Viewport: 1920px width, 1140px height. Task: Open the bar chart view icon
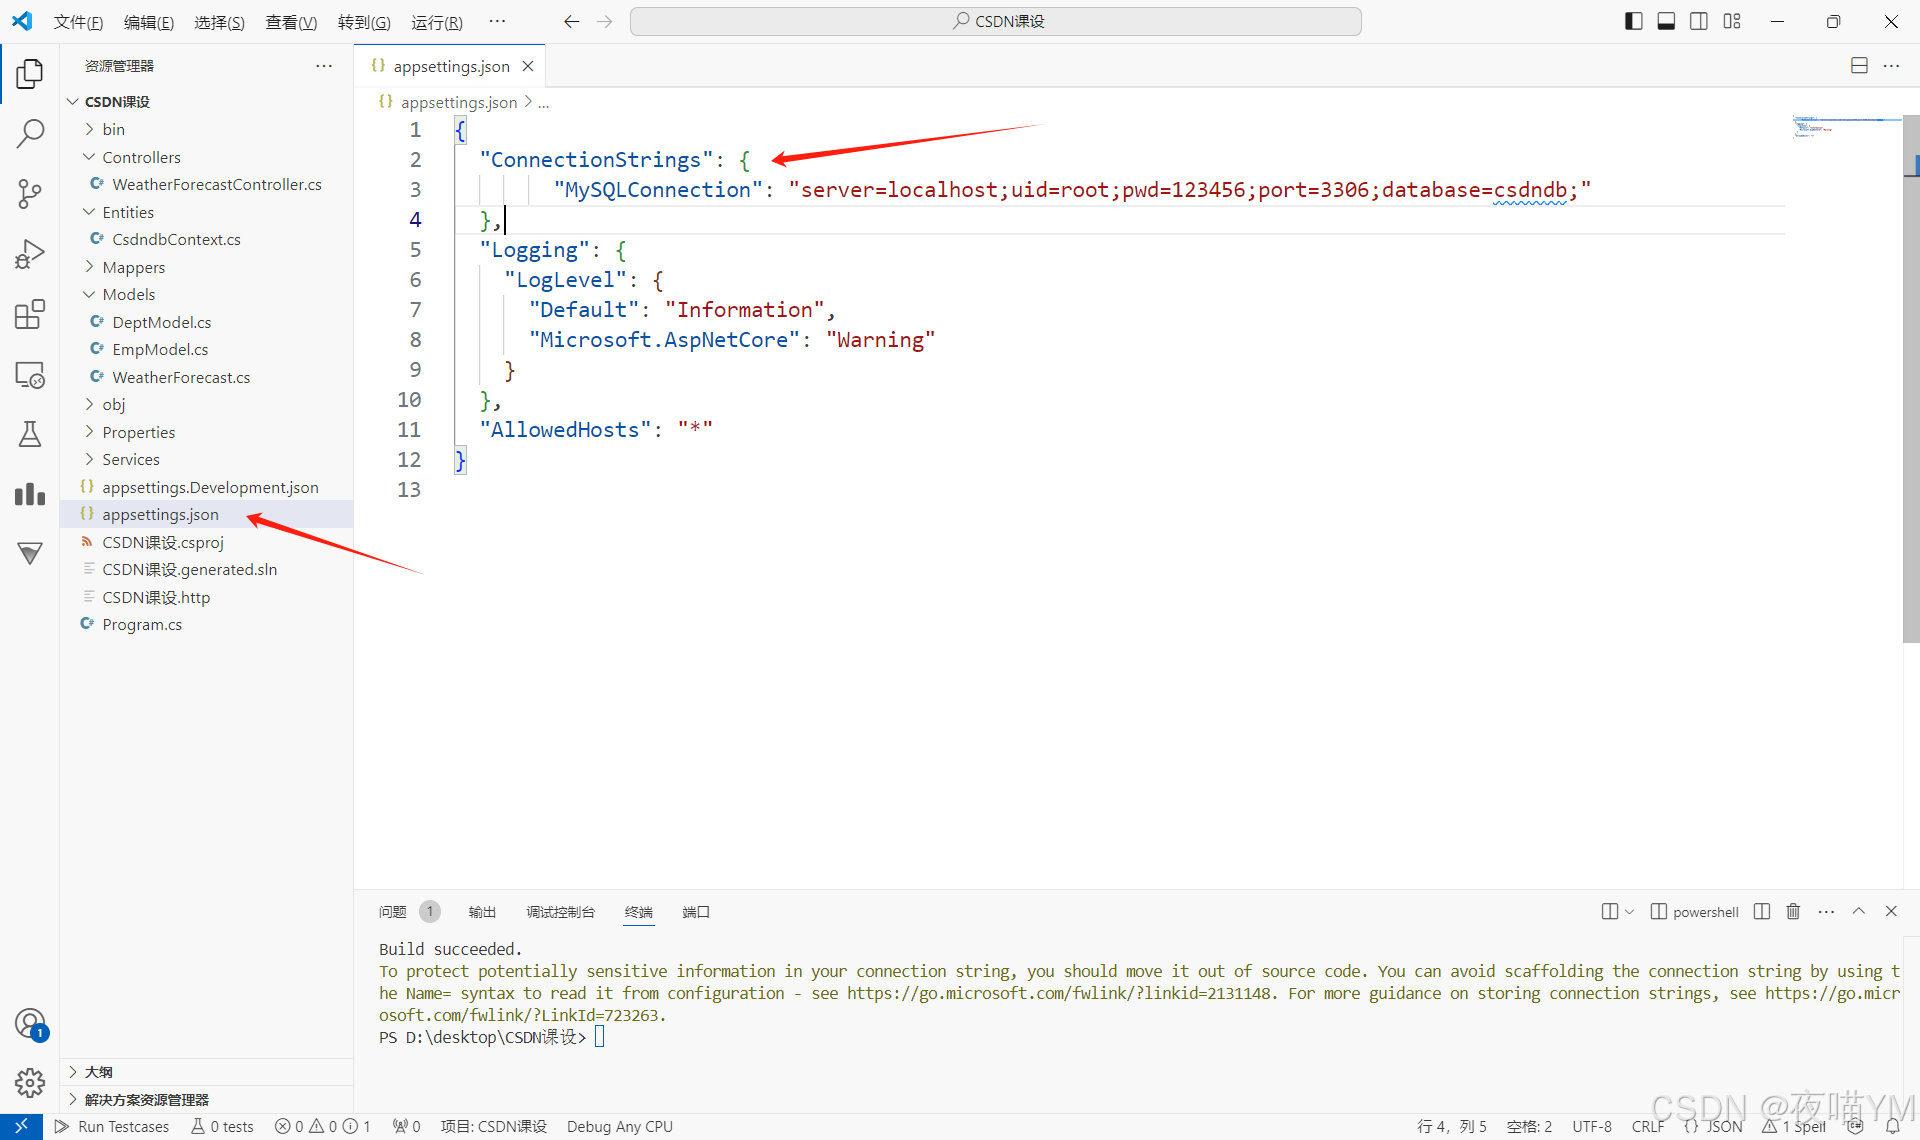click(30, 494)
